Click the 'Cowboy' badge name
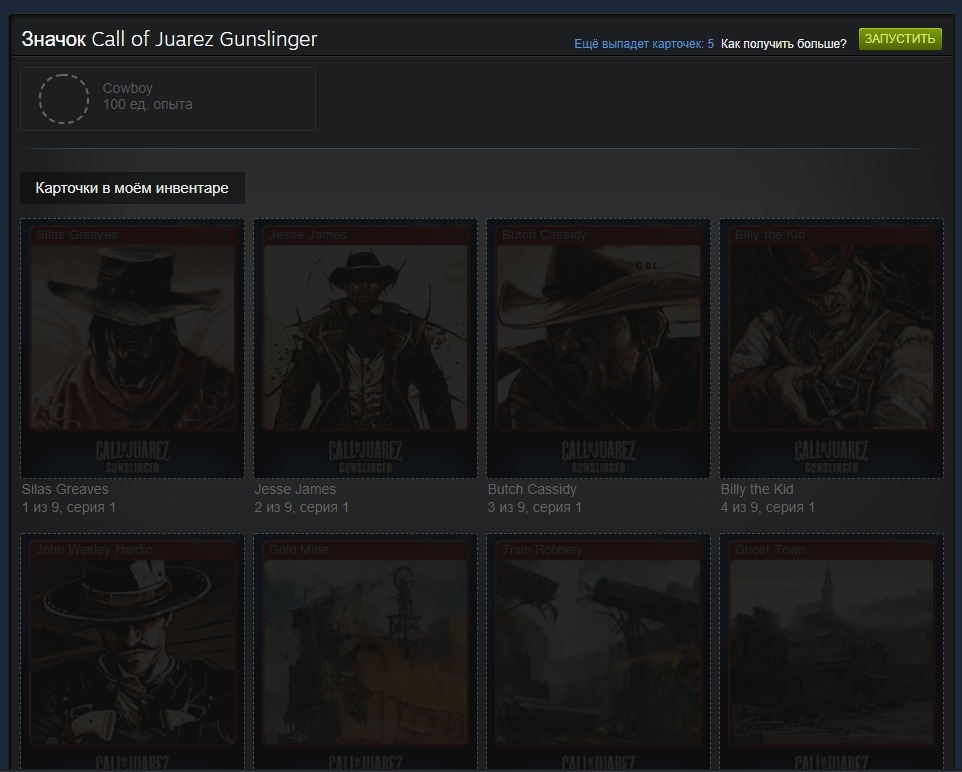The height and width of the screenshot is (772, 962). pos(128,88)
